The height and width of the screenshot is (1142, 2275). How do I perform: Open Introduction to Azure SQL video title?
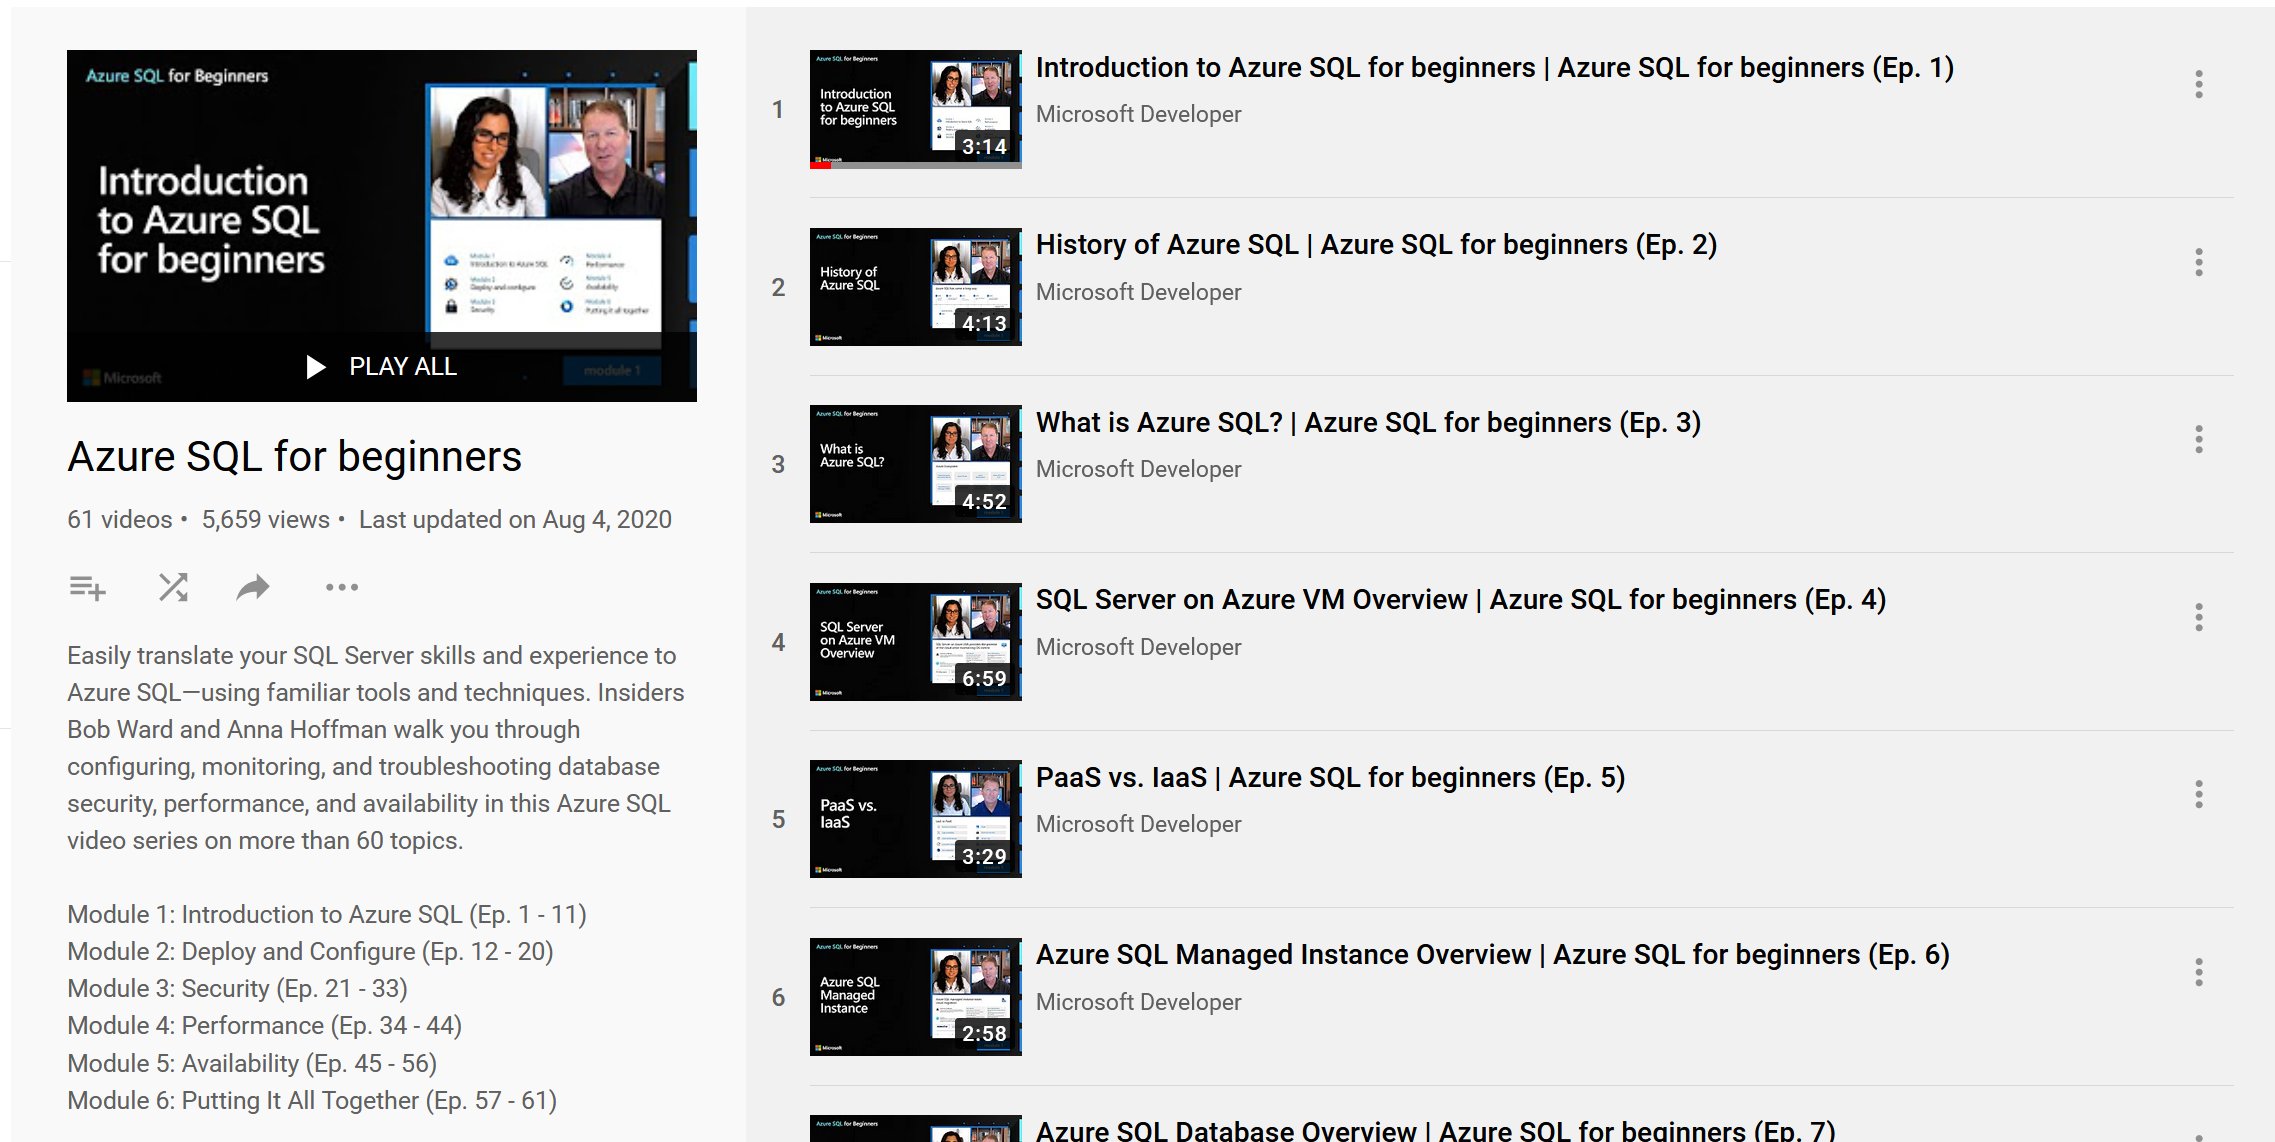pos(1494,68)
